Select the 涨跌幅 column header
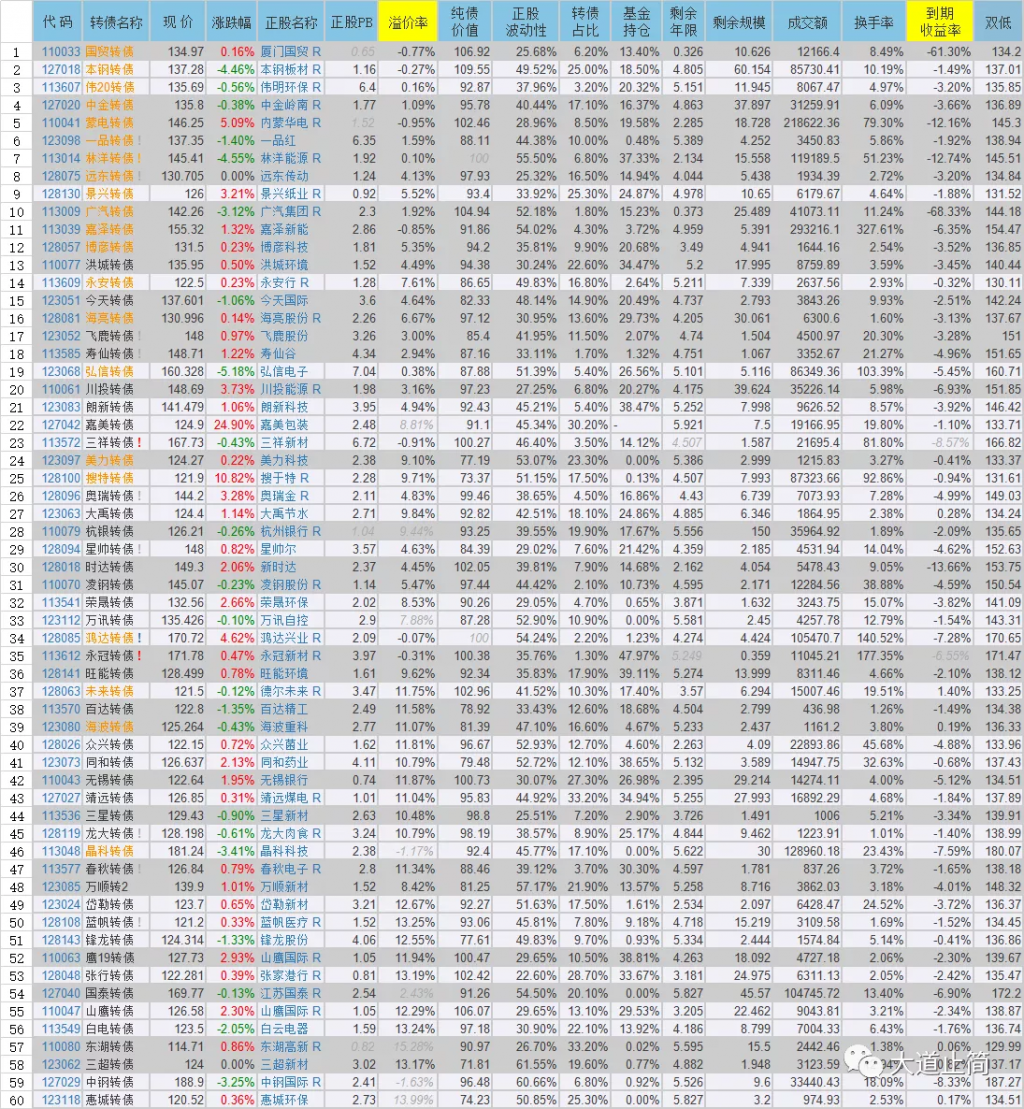 (231, 22)
